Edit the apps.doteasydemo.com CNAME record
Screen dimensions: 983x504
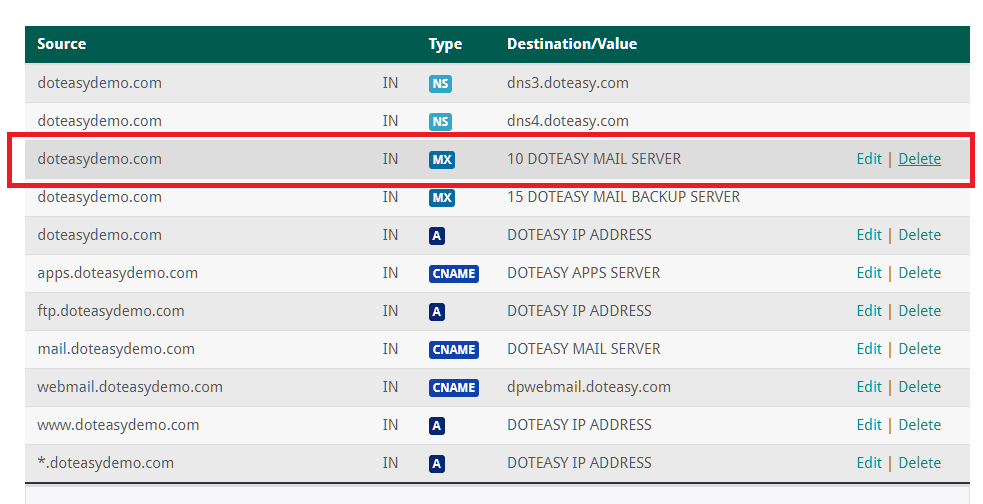[869, 273]
